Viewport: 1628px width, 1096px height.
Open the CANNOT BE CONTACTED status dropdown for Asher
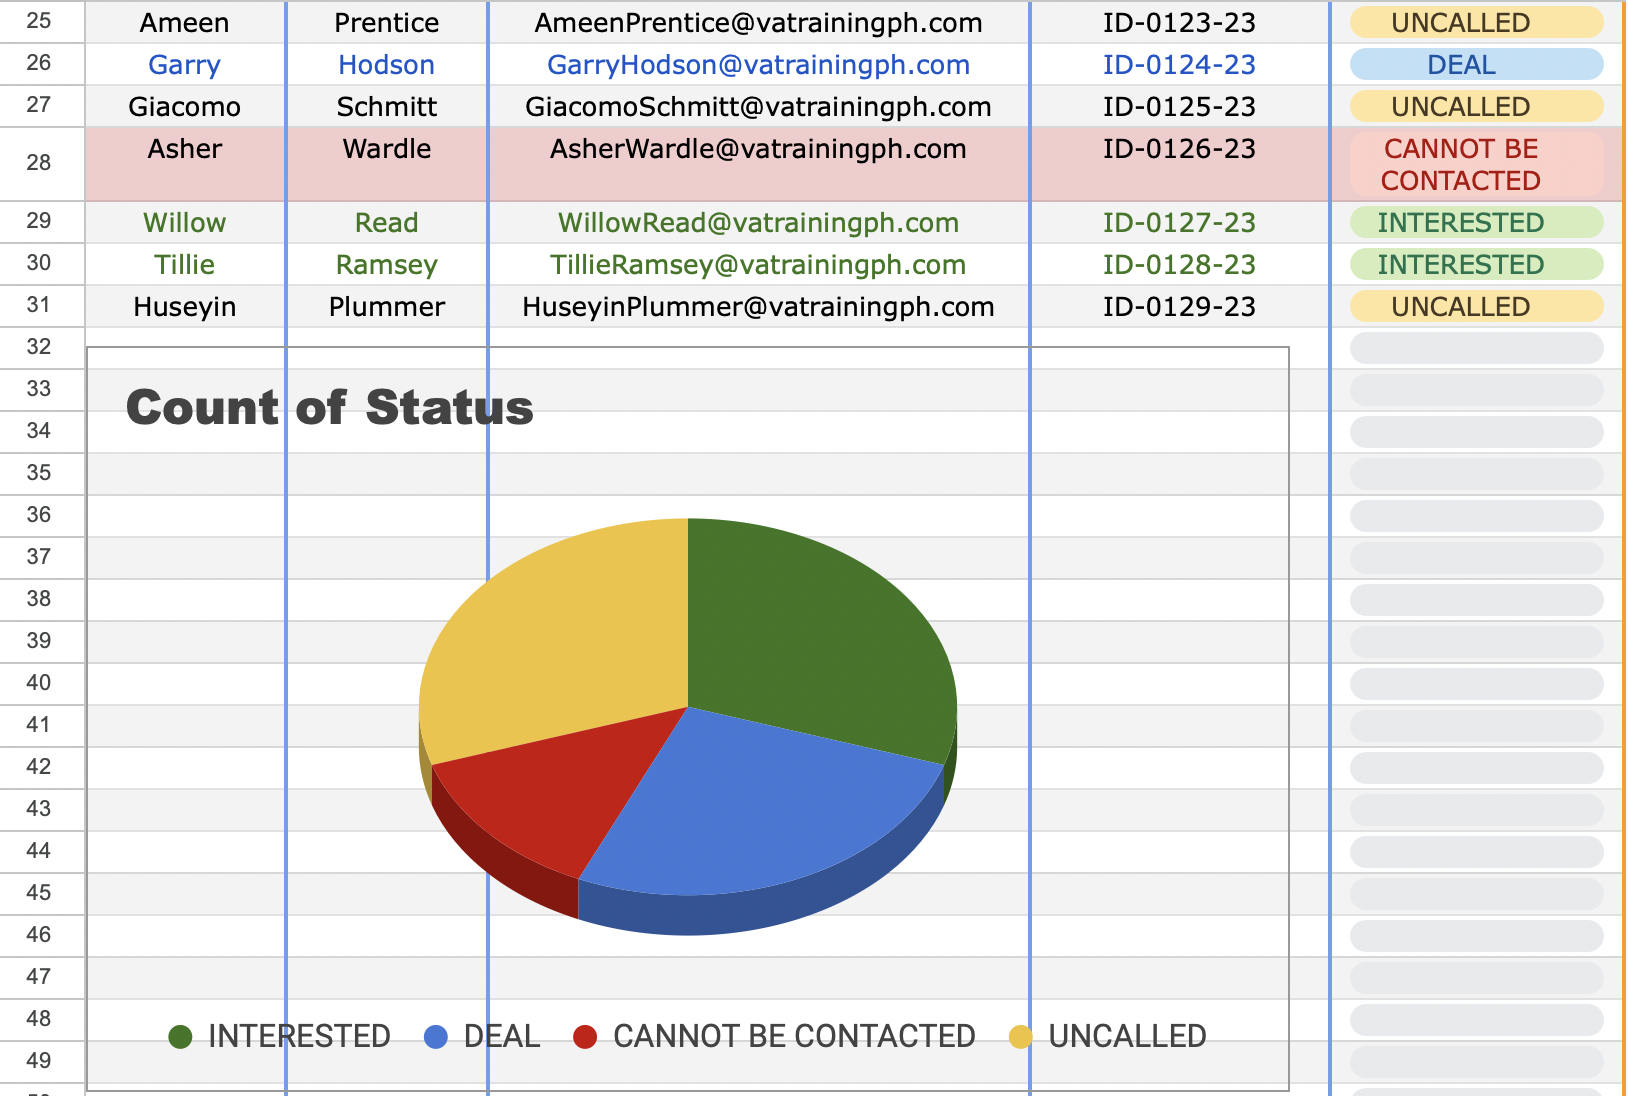click(x=1476, y=164)
